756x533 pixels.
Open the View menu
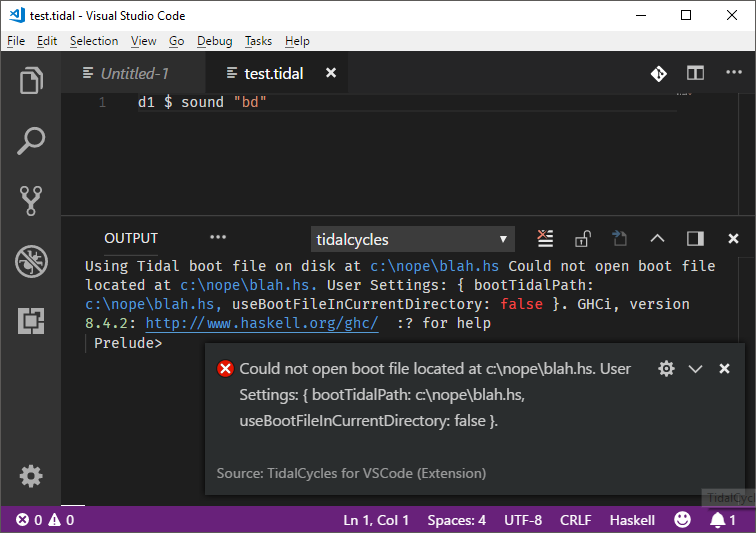pos(144,41)
